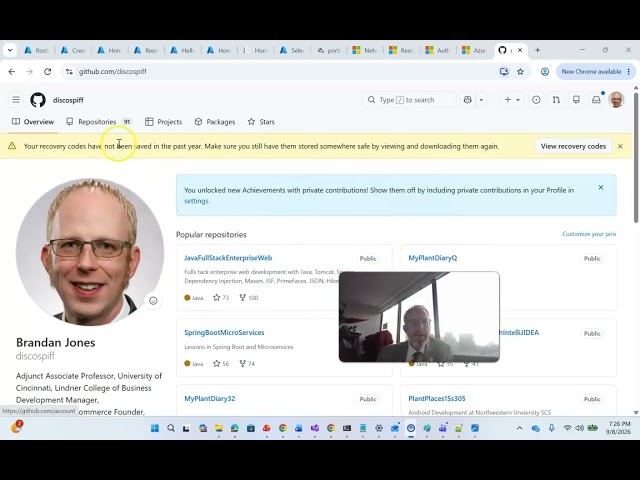Screen dimensions: 640x480
Task: Dismiss the Achievements notice banner
Action: [601, 187]
